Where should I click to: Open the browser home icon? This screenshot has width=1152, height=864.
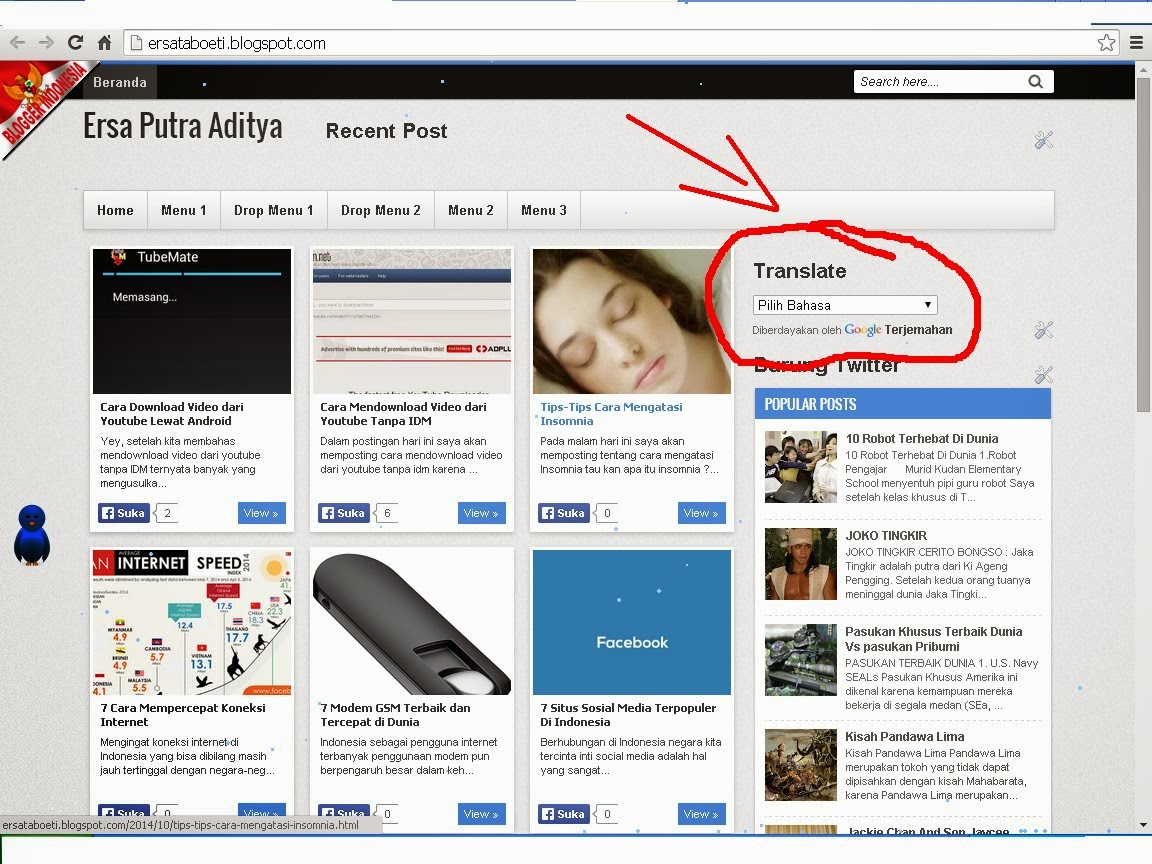pyautogui.click(x=104, y=43)
